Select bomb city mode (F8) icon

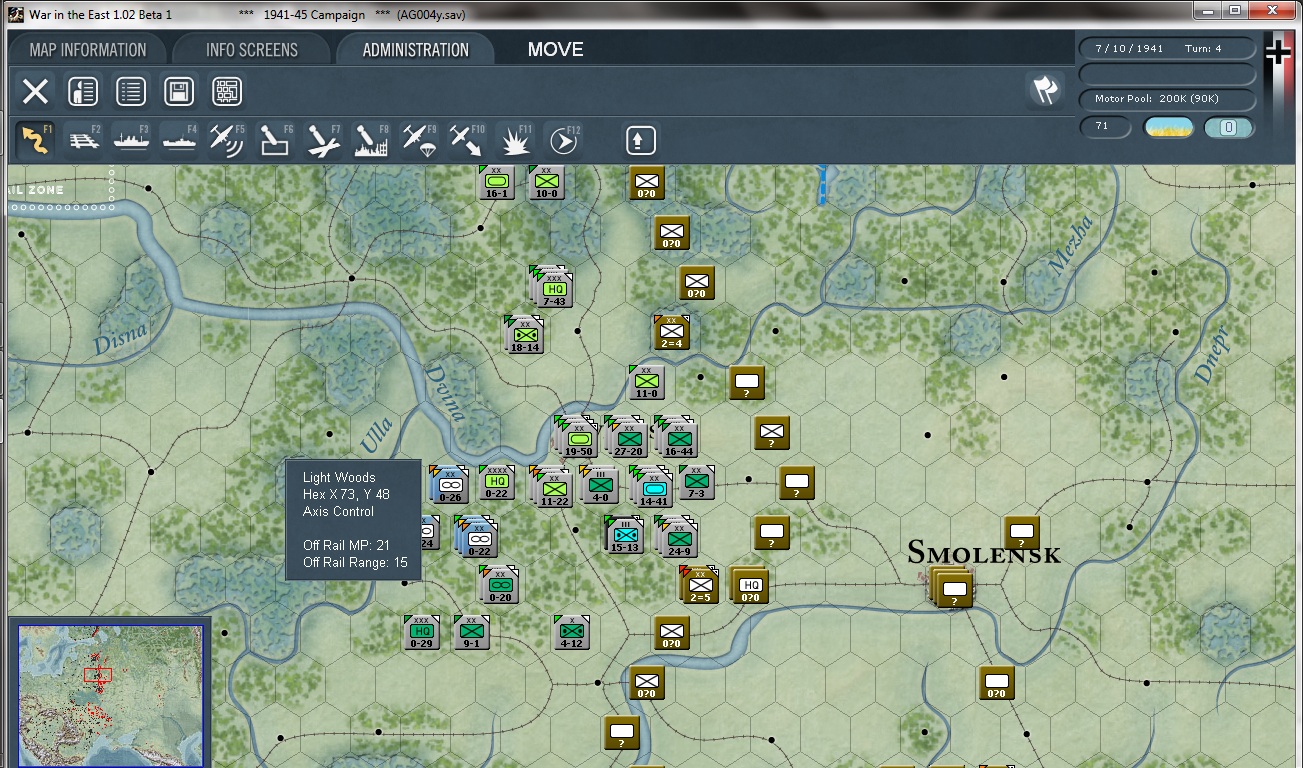pyautogui.click(x=372, y=140)
